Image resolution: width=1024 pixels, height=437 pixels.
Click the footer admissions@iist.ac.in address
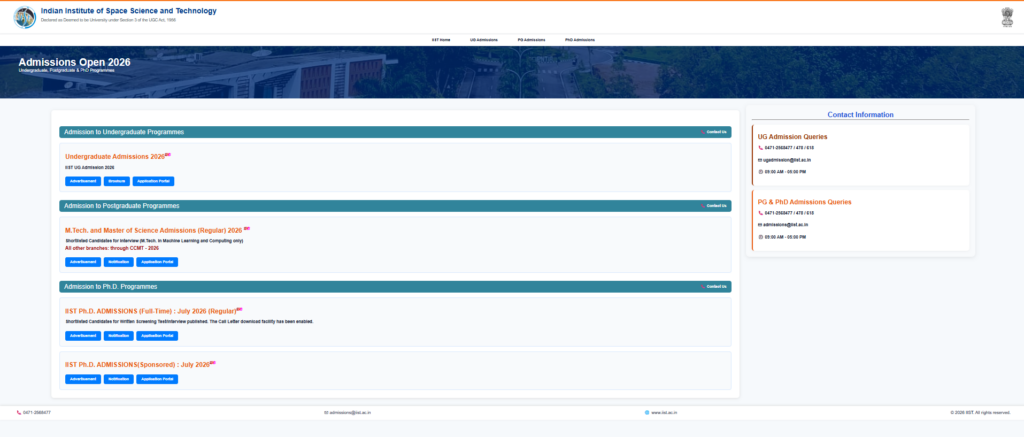[x=351, y=412]
